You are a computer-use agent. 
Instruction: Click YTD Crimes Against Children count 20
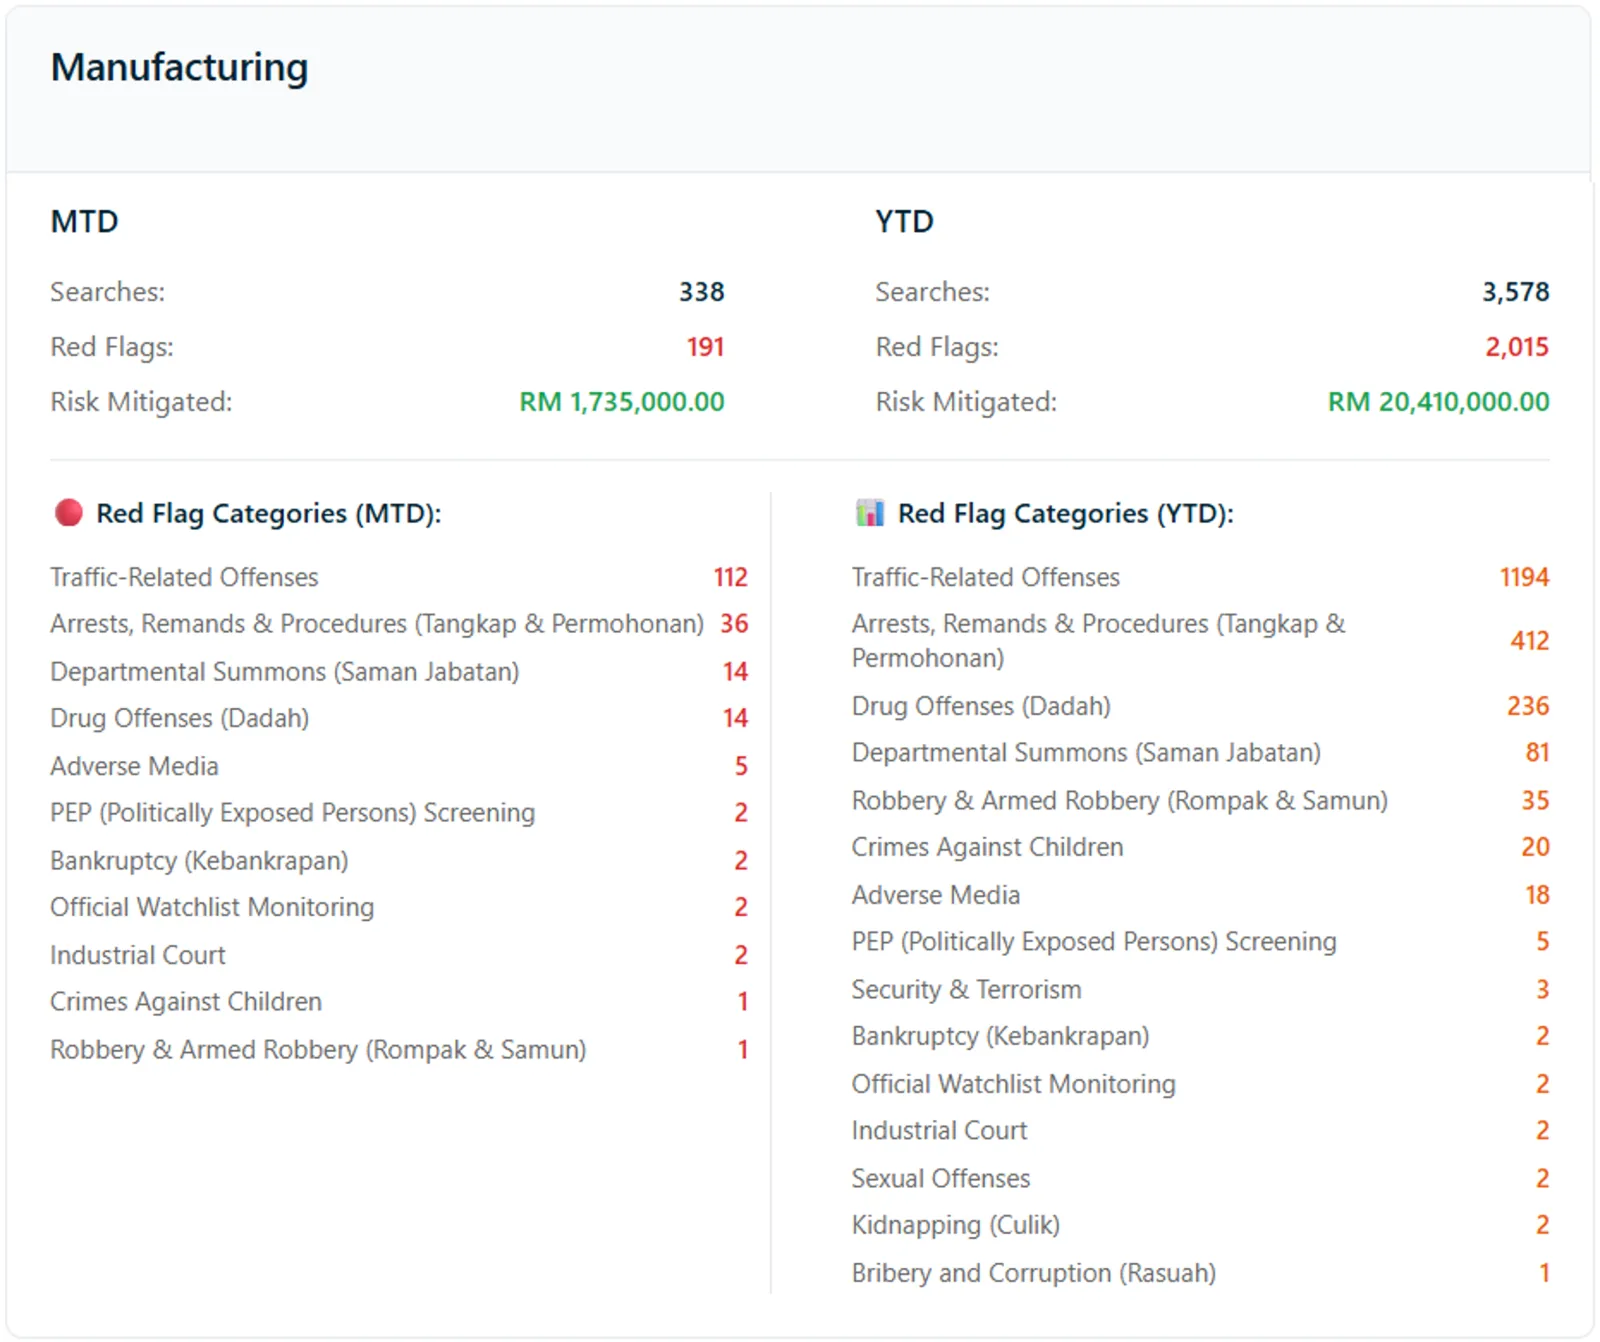point(1536,847)
